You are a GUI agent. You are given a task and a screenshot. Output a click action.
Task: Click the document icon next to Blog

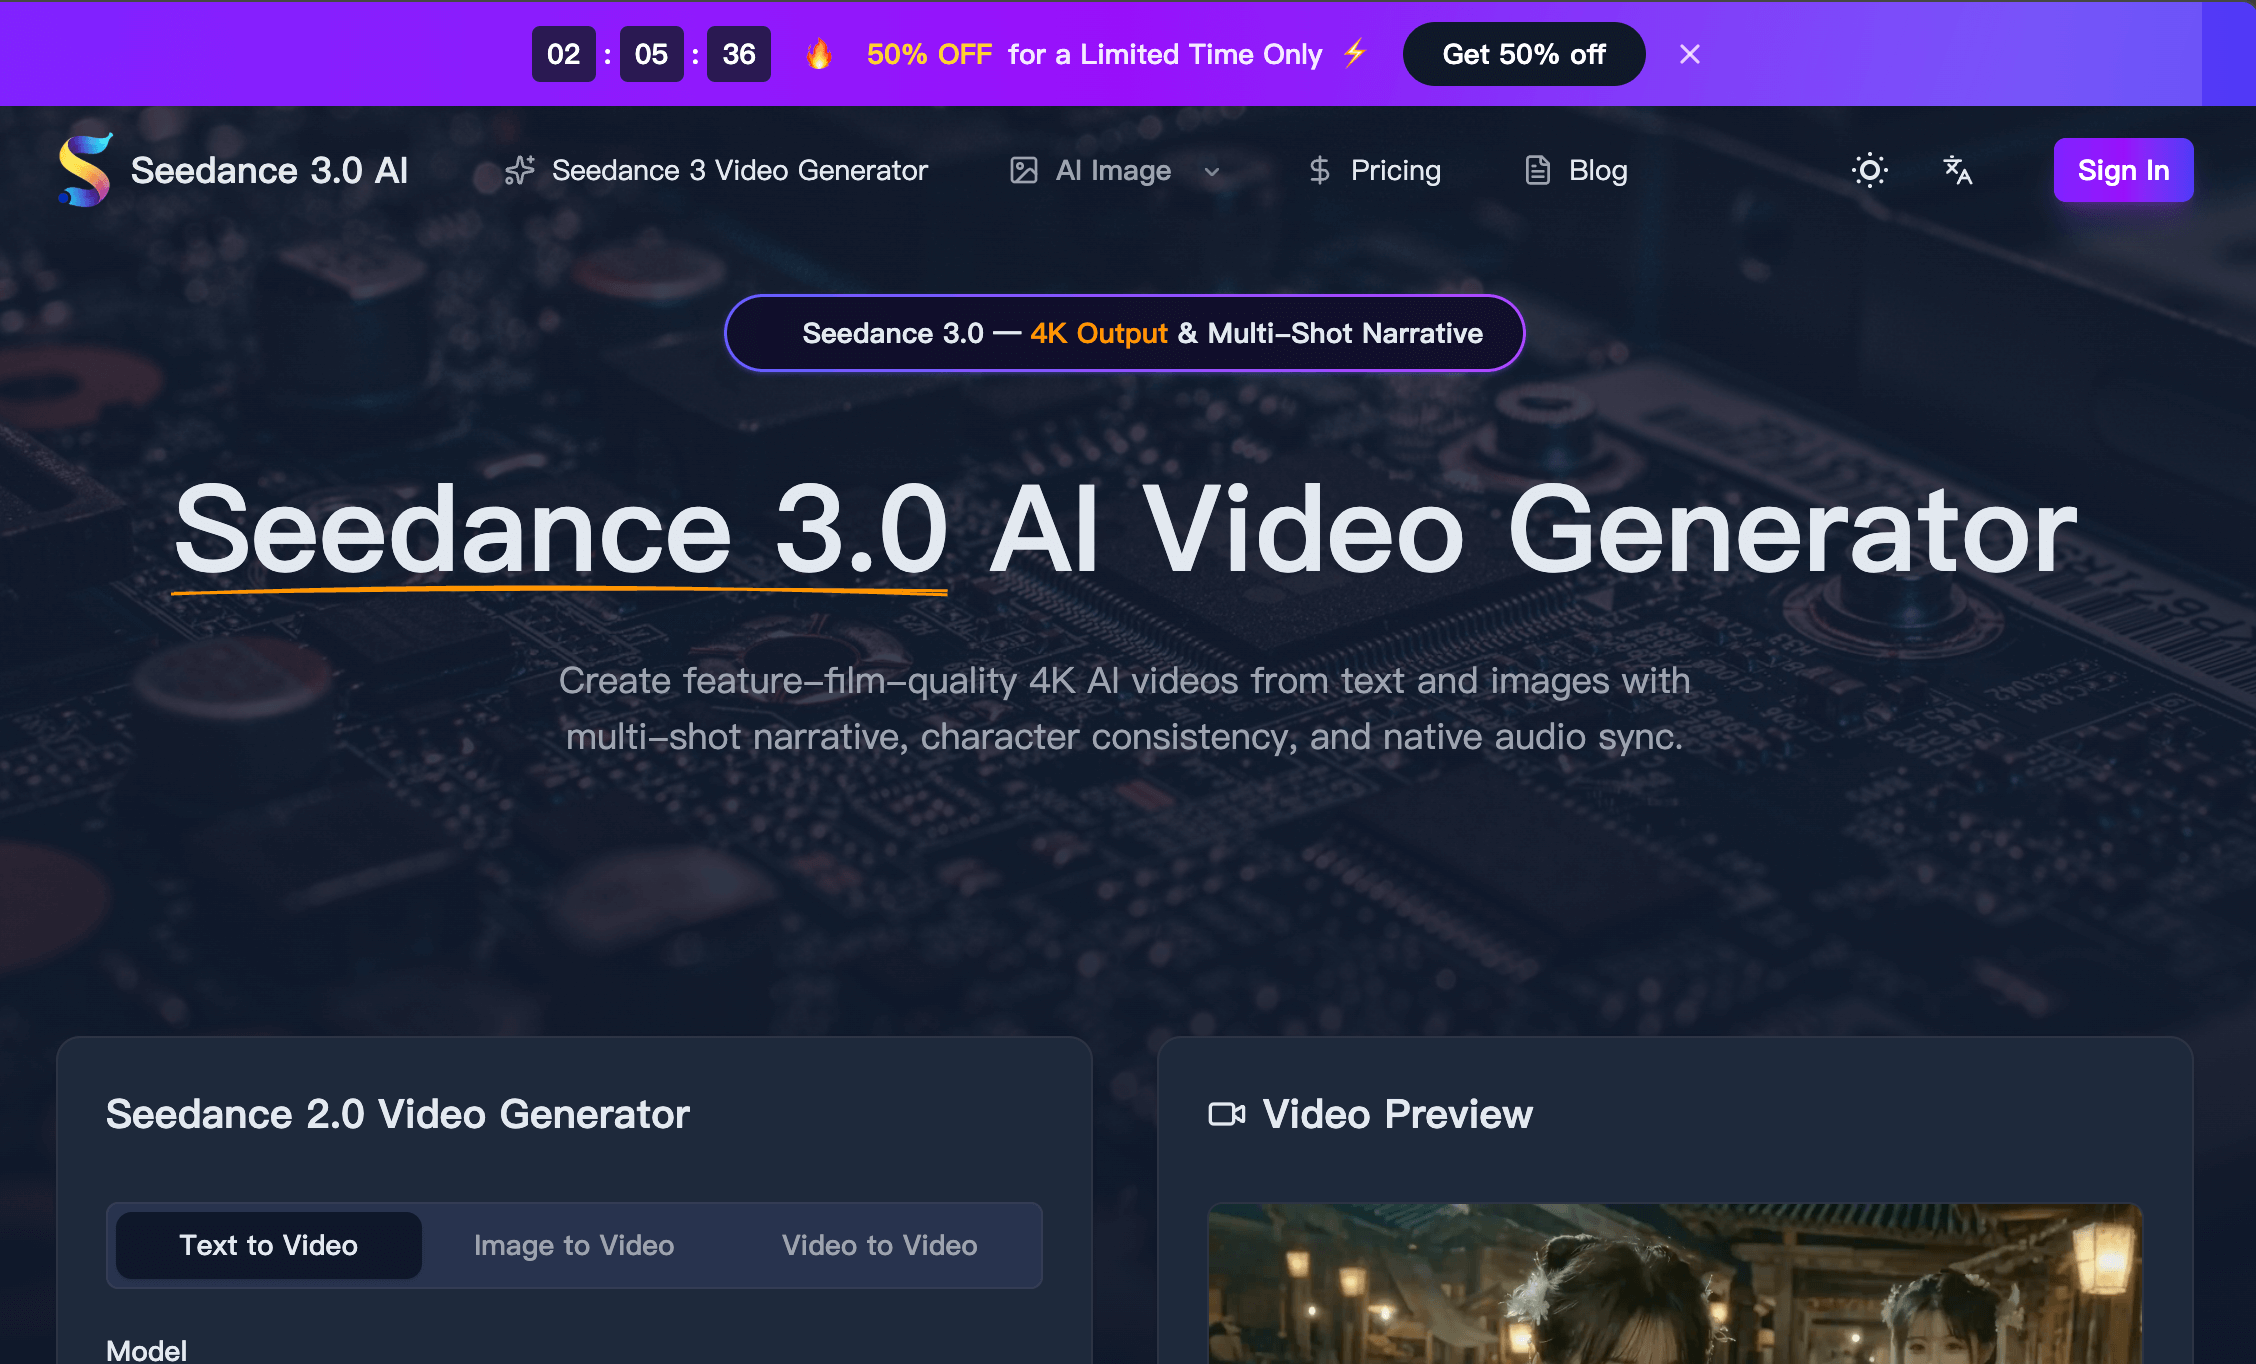coord(1537,170)
